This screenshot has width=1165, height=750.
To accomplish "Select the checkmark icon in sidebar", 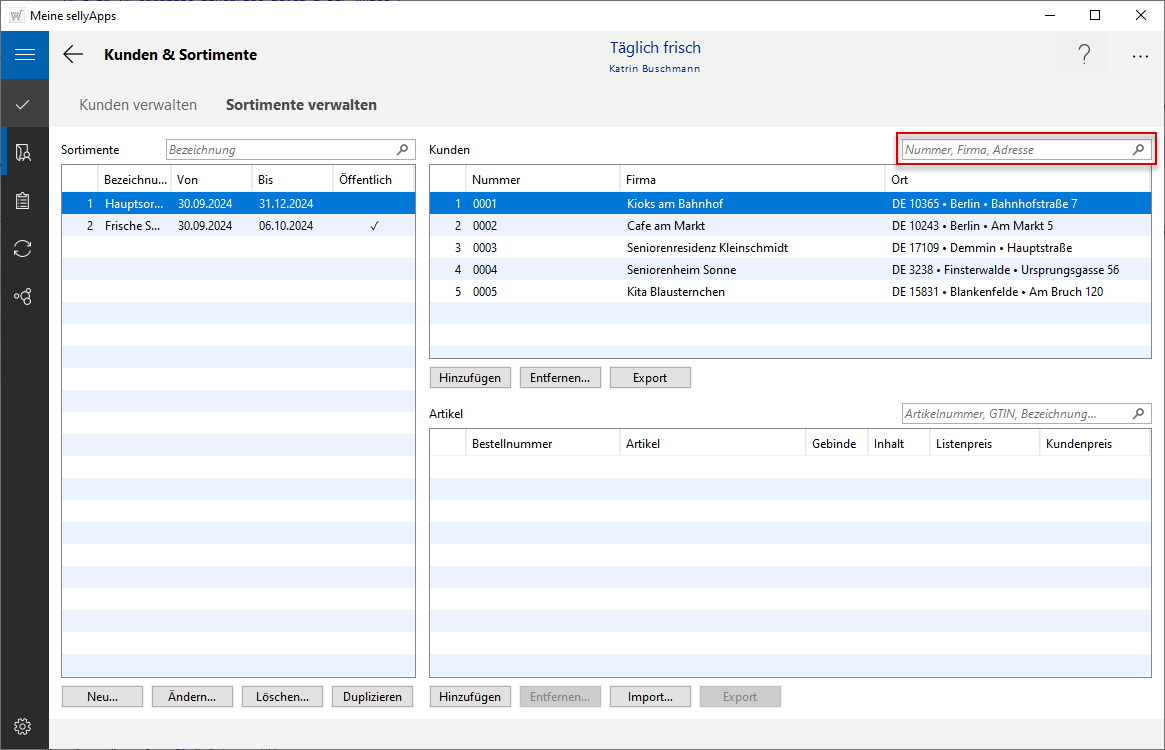I will pyautogui.click(x=24, y=104).
